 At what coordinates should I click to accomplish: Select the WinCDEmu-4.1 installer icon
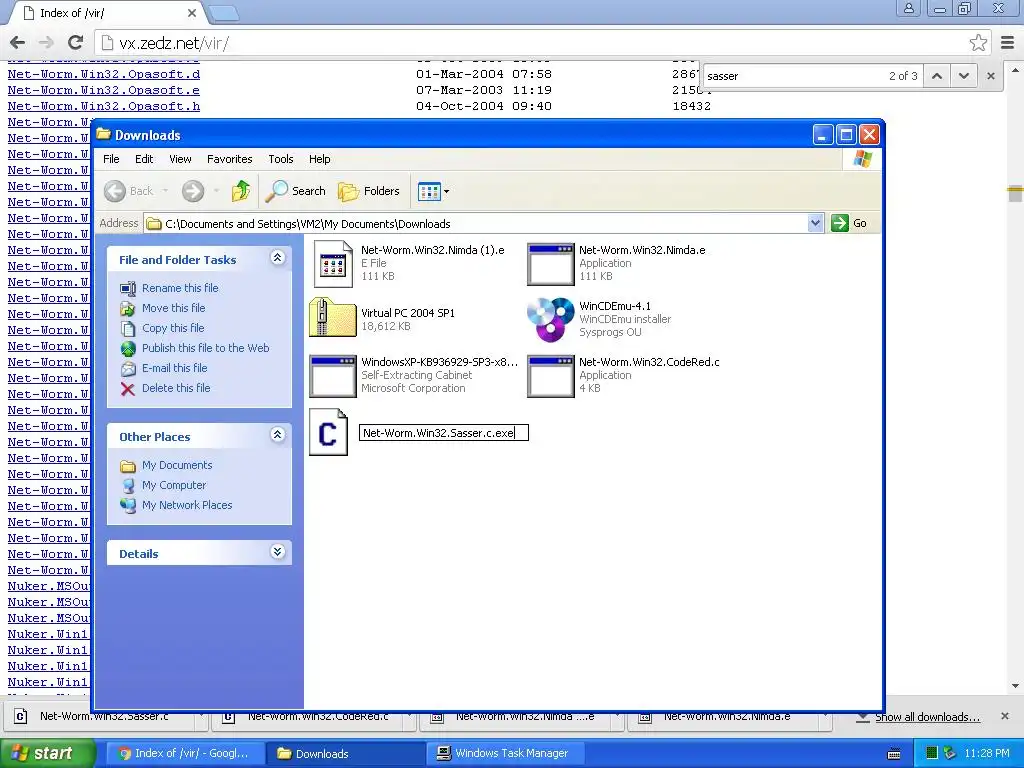(551, 319)
